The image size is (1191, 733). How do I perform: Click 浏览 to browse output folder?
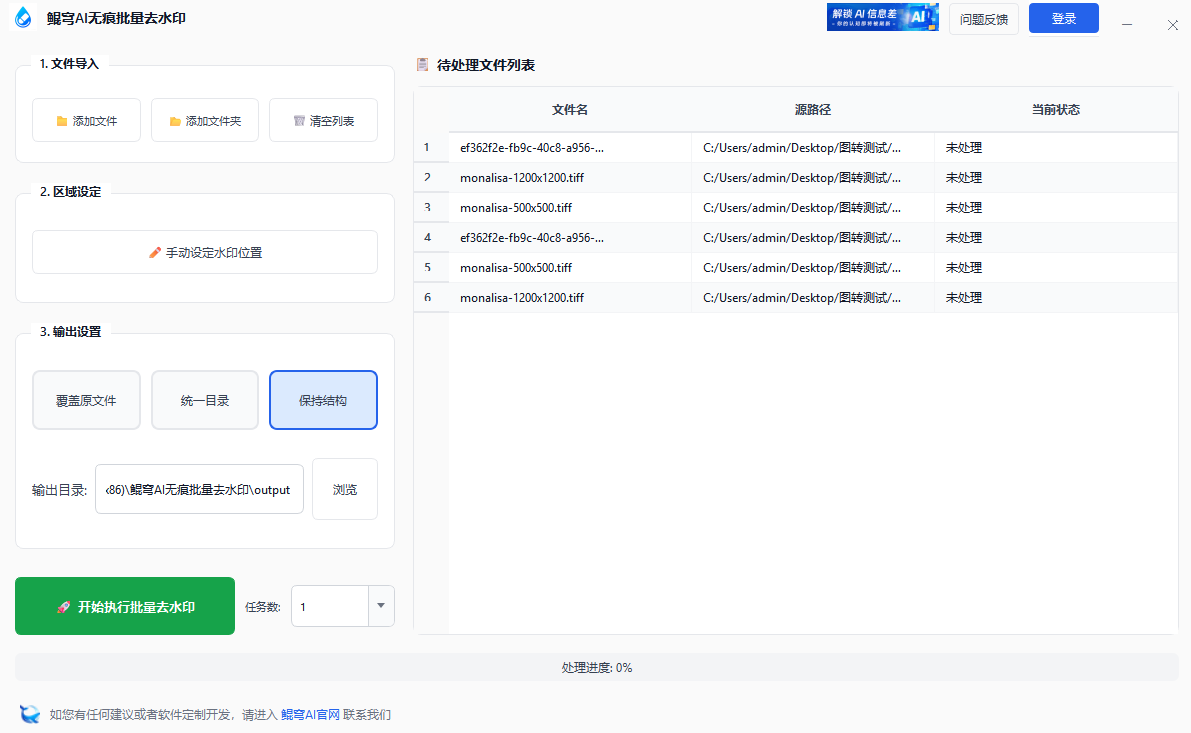point(344,488)
